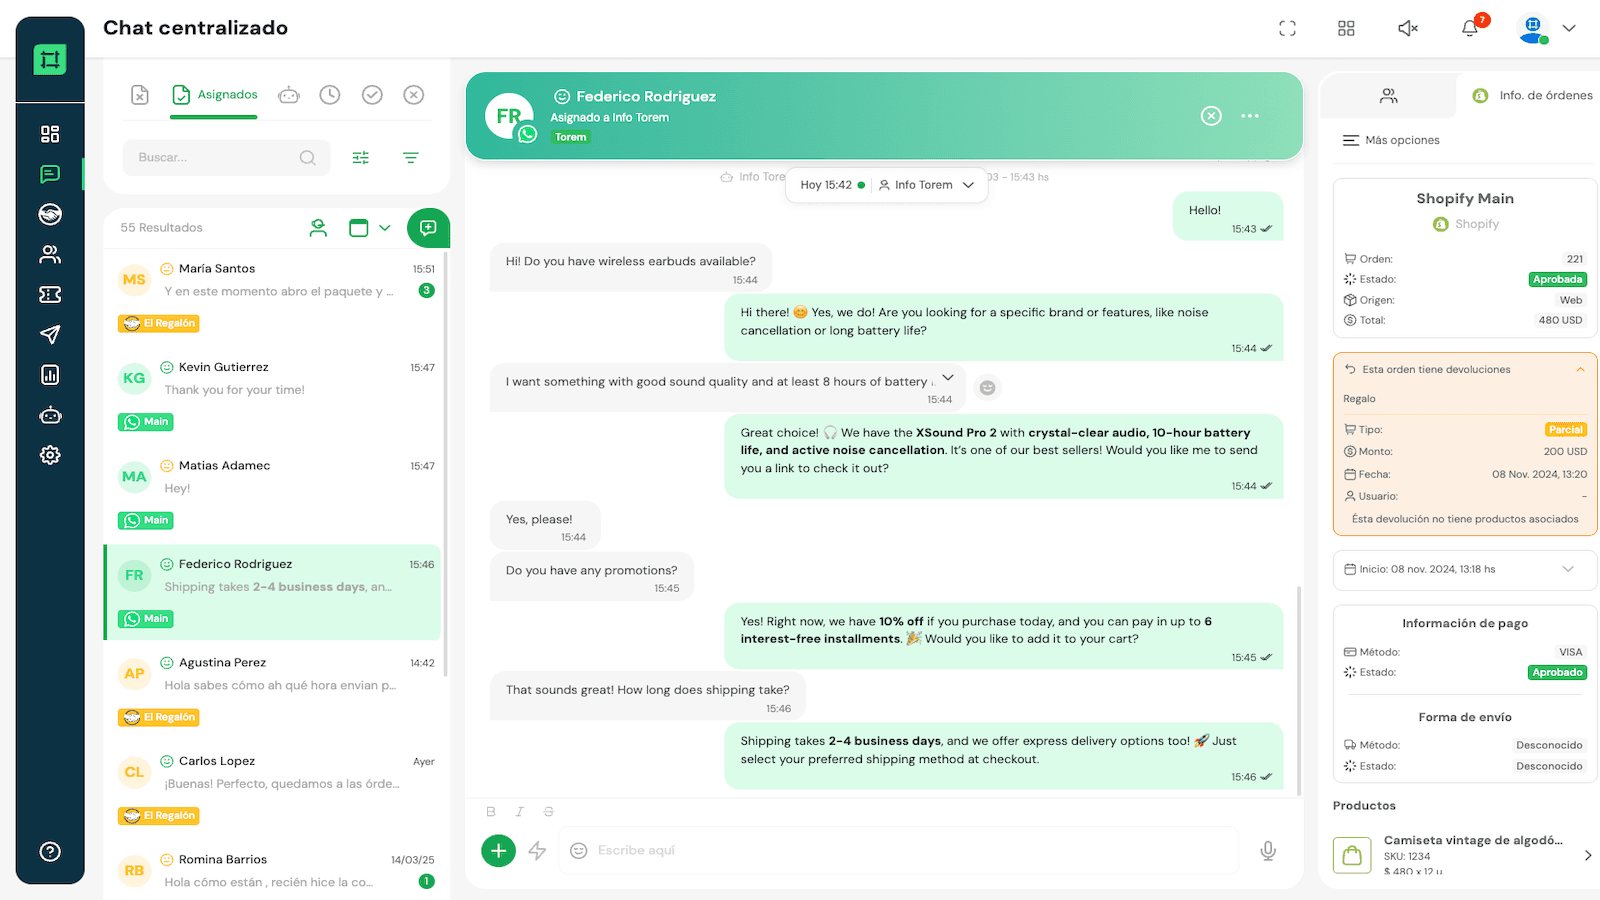This screenshot has height=900, width=1600.
Task: Open the three-dot menu in the chat header
Action: tap(1249, 115)
